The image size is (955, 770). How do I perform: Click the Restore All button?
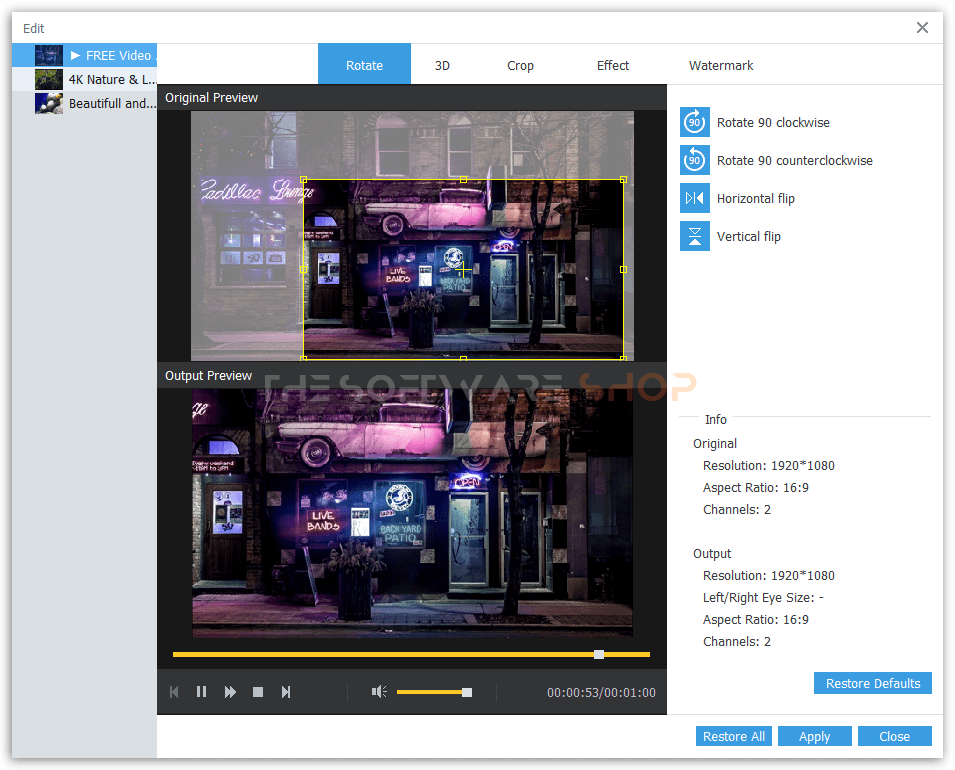(x=733, y=737)
